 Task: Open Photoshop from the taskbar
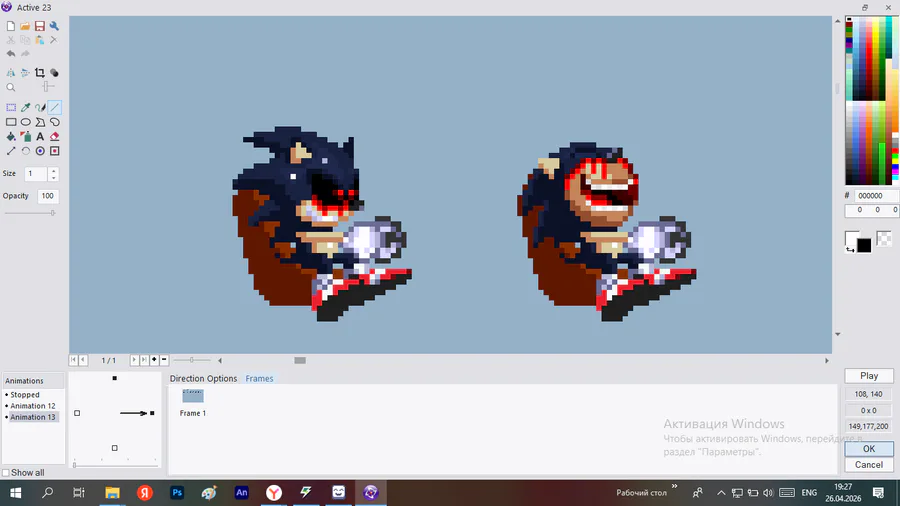tap(177, 492)
